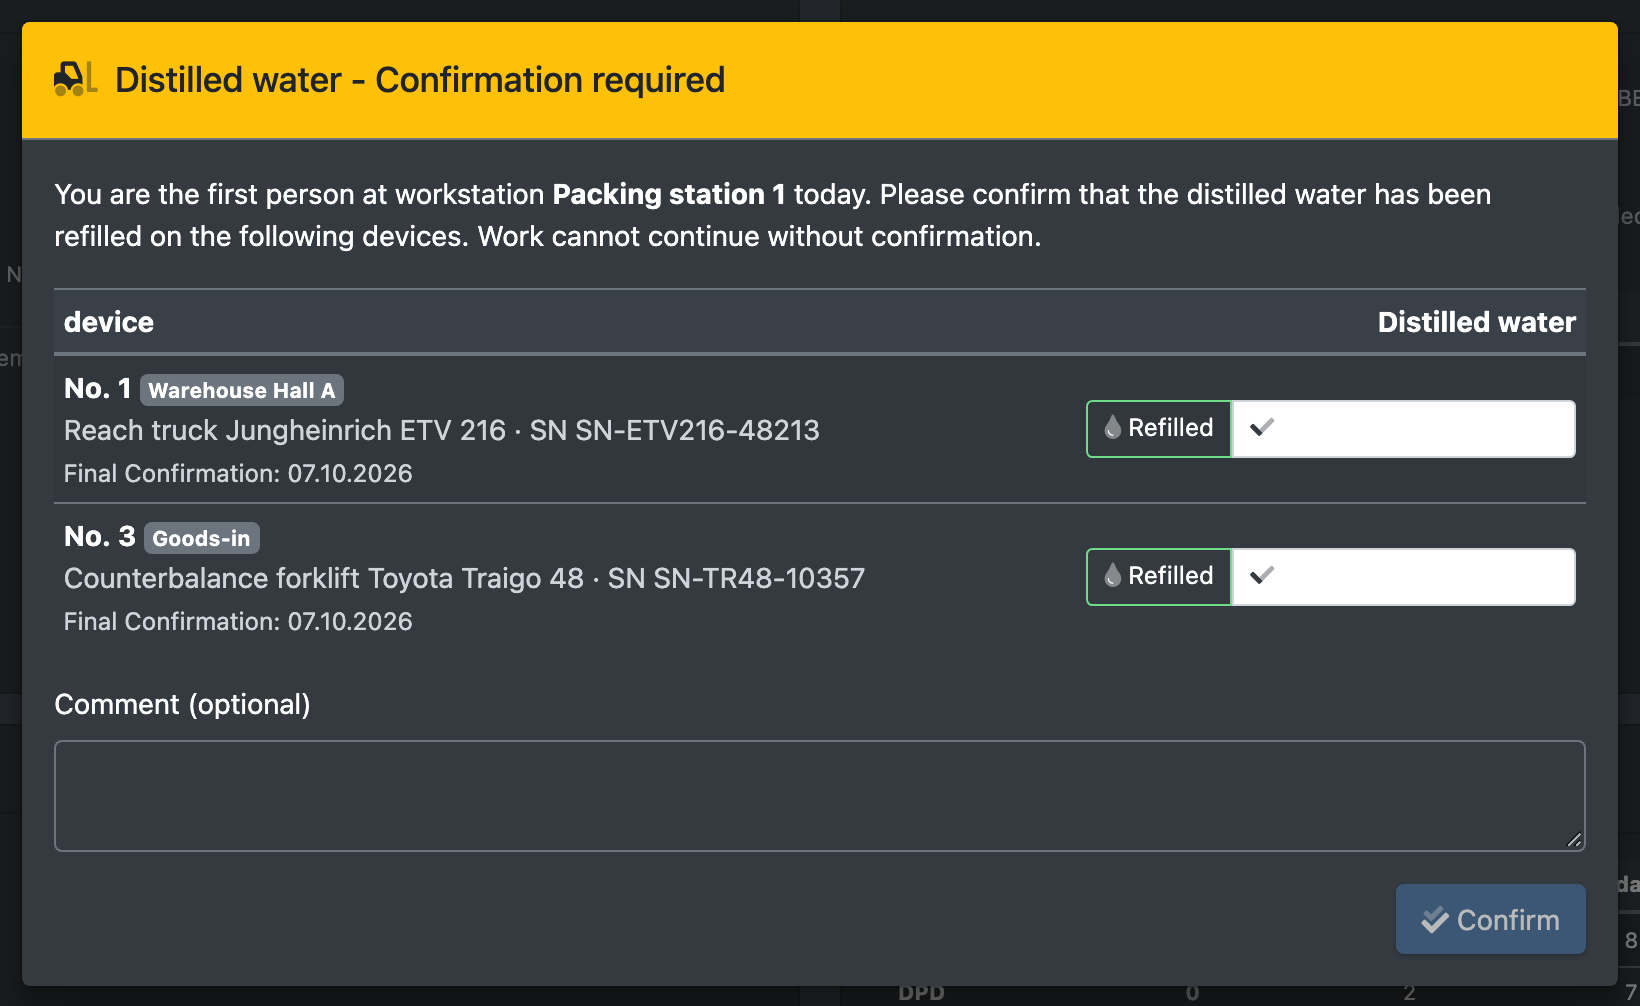Click the No. 1 device number

tap(98, 388)
